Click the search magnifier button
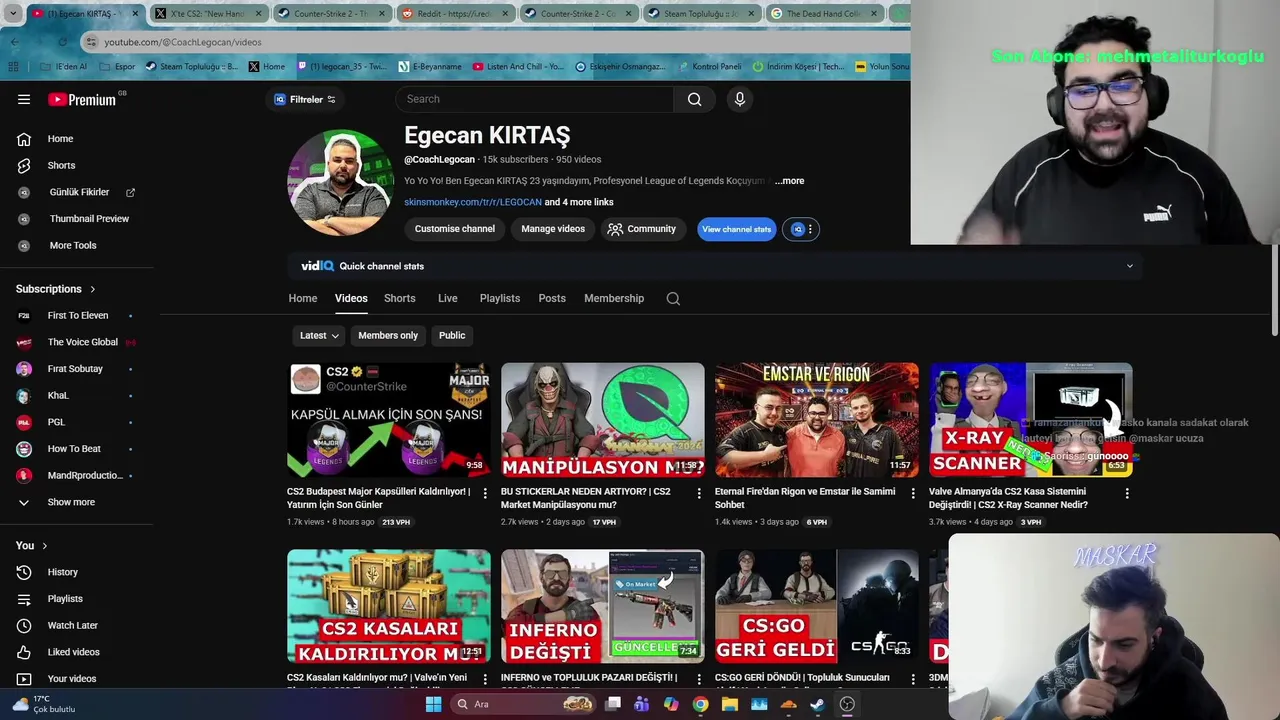The height and width of the screenshot is (720, 1280). coord(694,99)
